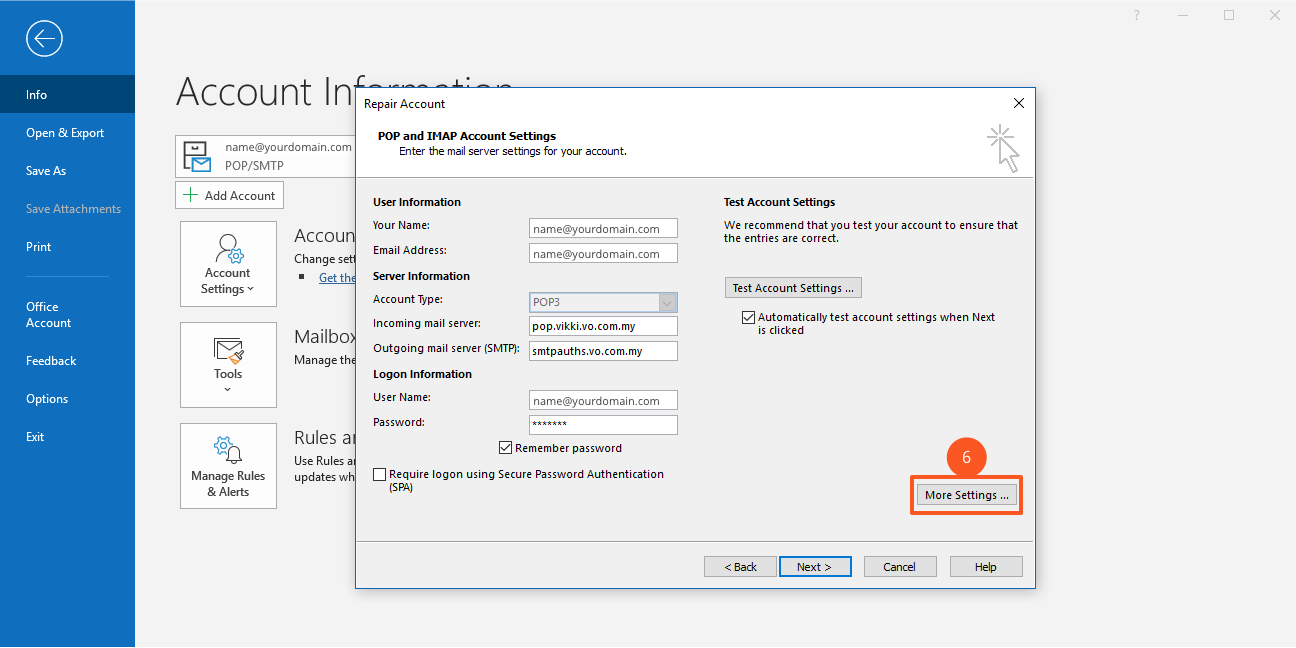The image size is (1296, 648).
Task: Click the Next button
Action: click(x=814, y=567)
